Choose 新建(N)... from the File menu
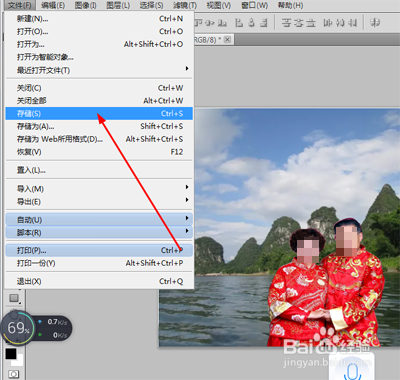 pyautogui.click(x=99, y=19)
